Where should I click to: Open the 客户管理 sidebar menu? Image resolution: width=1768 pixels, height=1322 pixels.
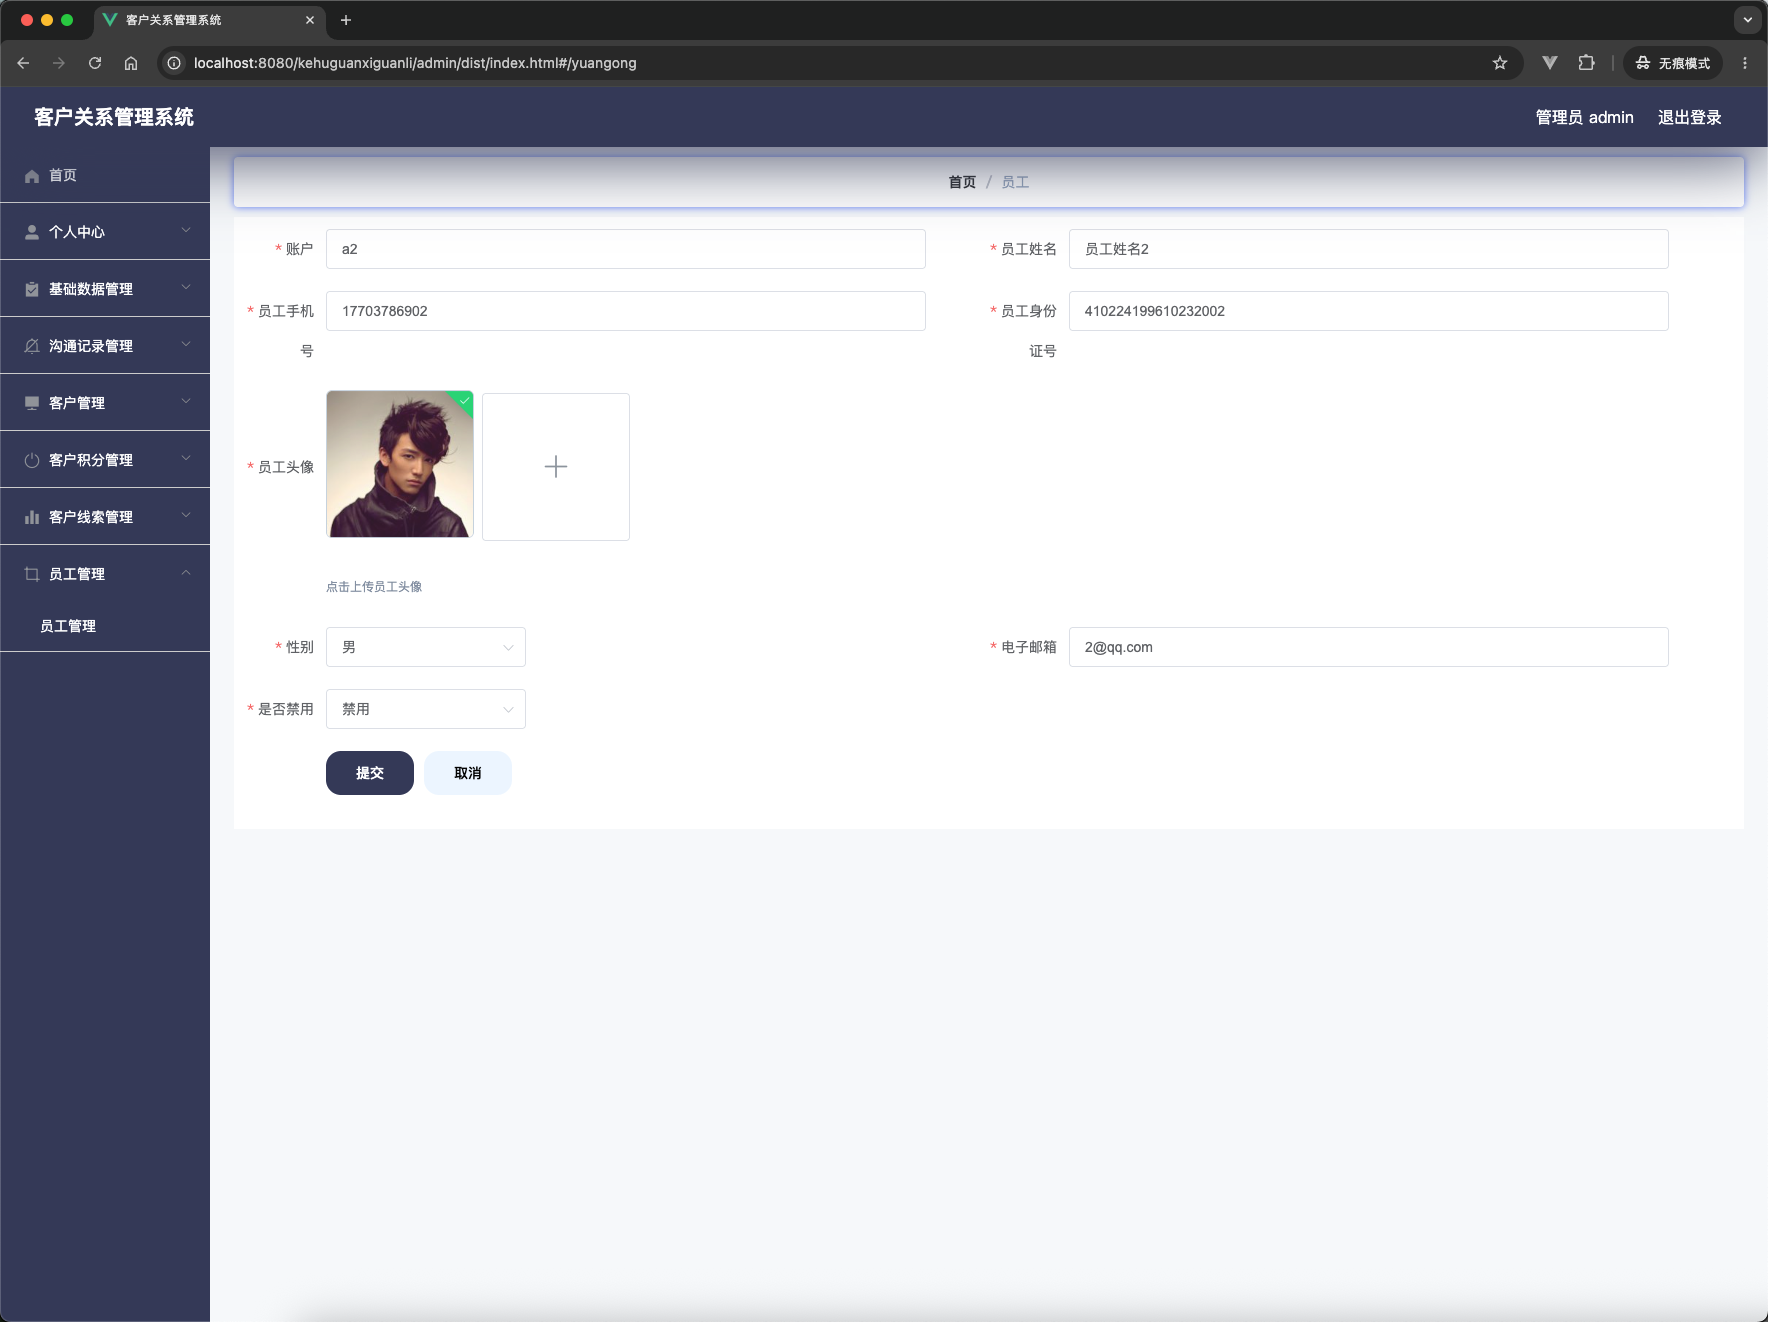tap(105, 403)
